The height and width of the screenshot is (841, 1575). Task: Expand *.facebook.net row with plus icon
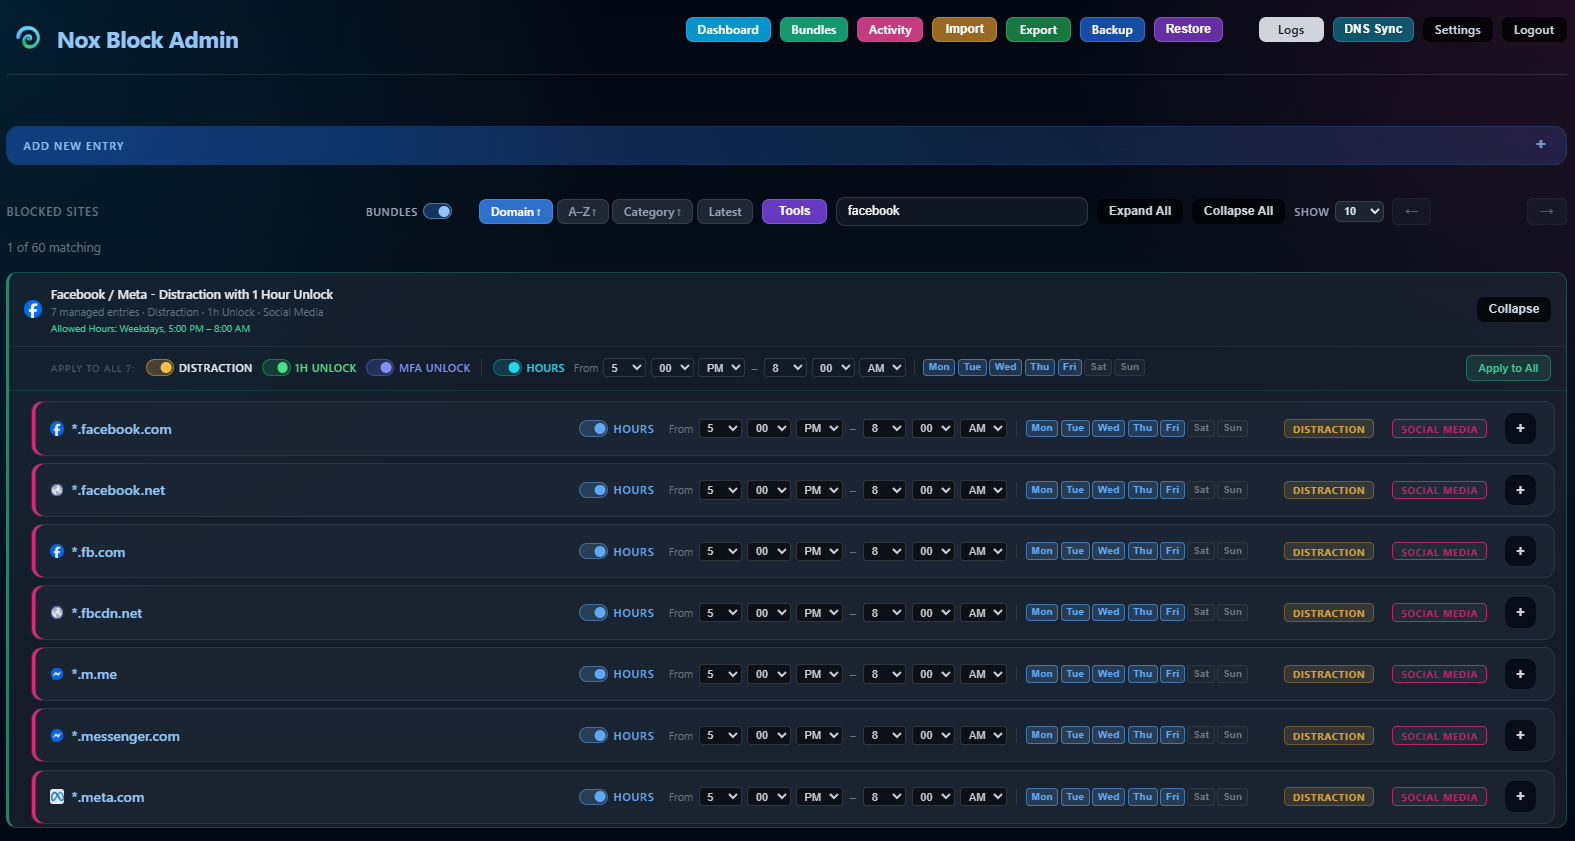pos(1520,490)
